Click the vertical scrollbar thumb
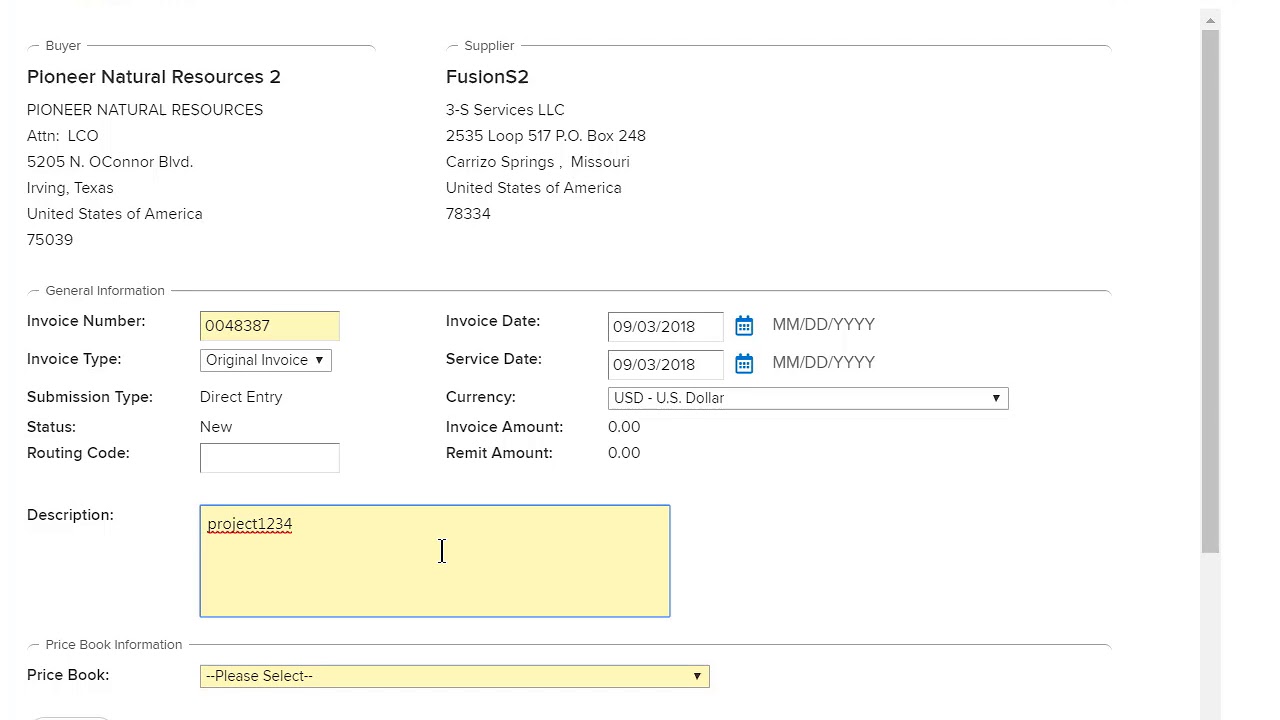The image size is (1280, 720). coord(1210,291)
